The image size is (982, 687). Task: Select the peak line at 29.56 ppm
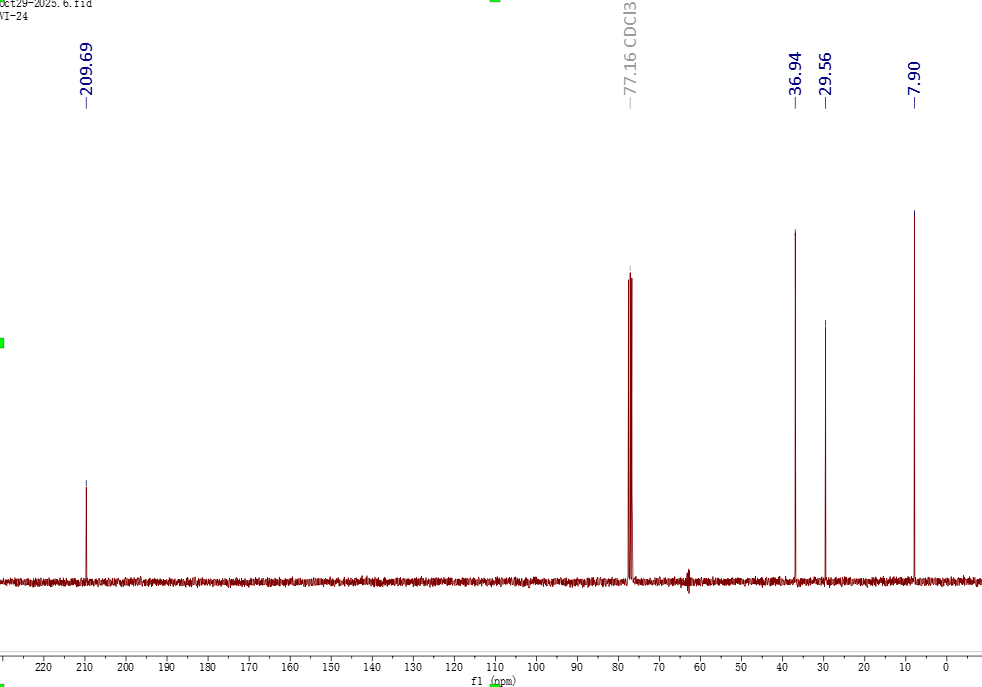point(825,450)
